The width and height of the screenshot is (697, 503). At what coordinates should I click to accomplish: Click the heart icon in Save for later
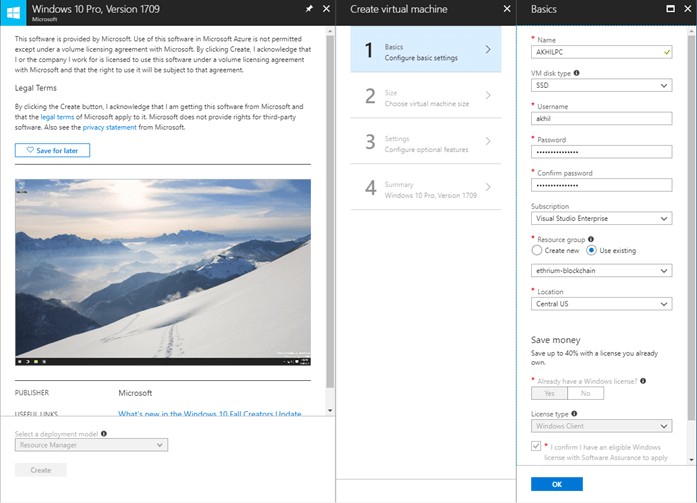[31, 150]
